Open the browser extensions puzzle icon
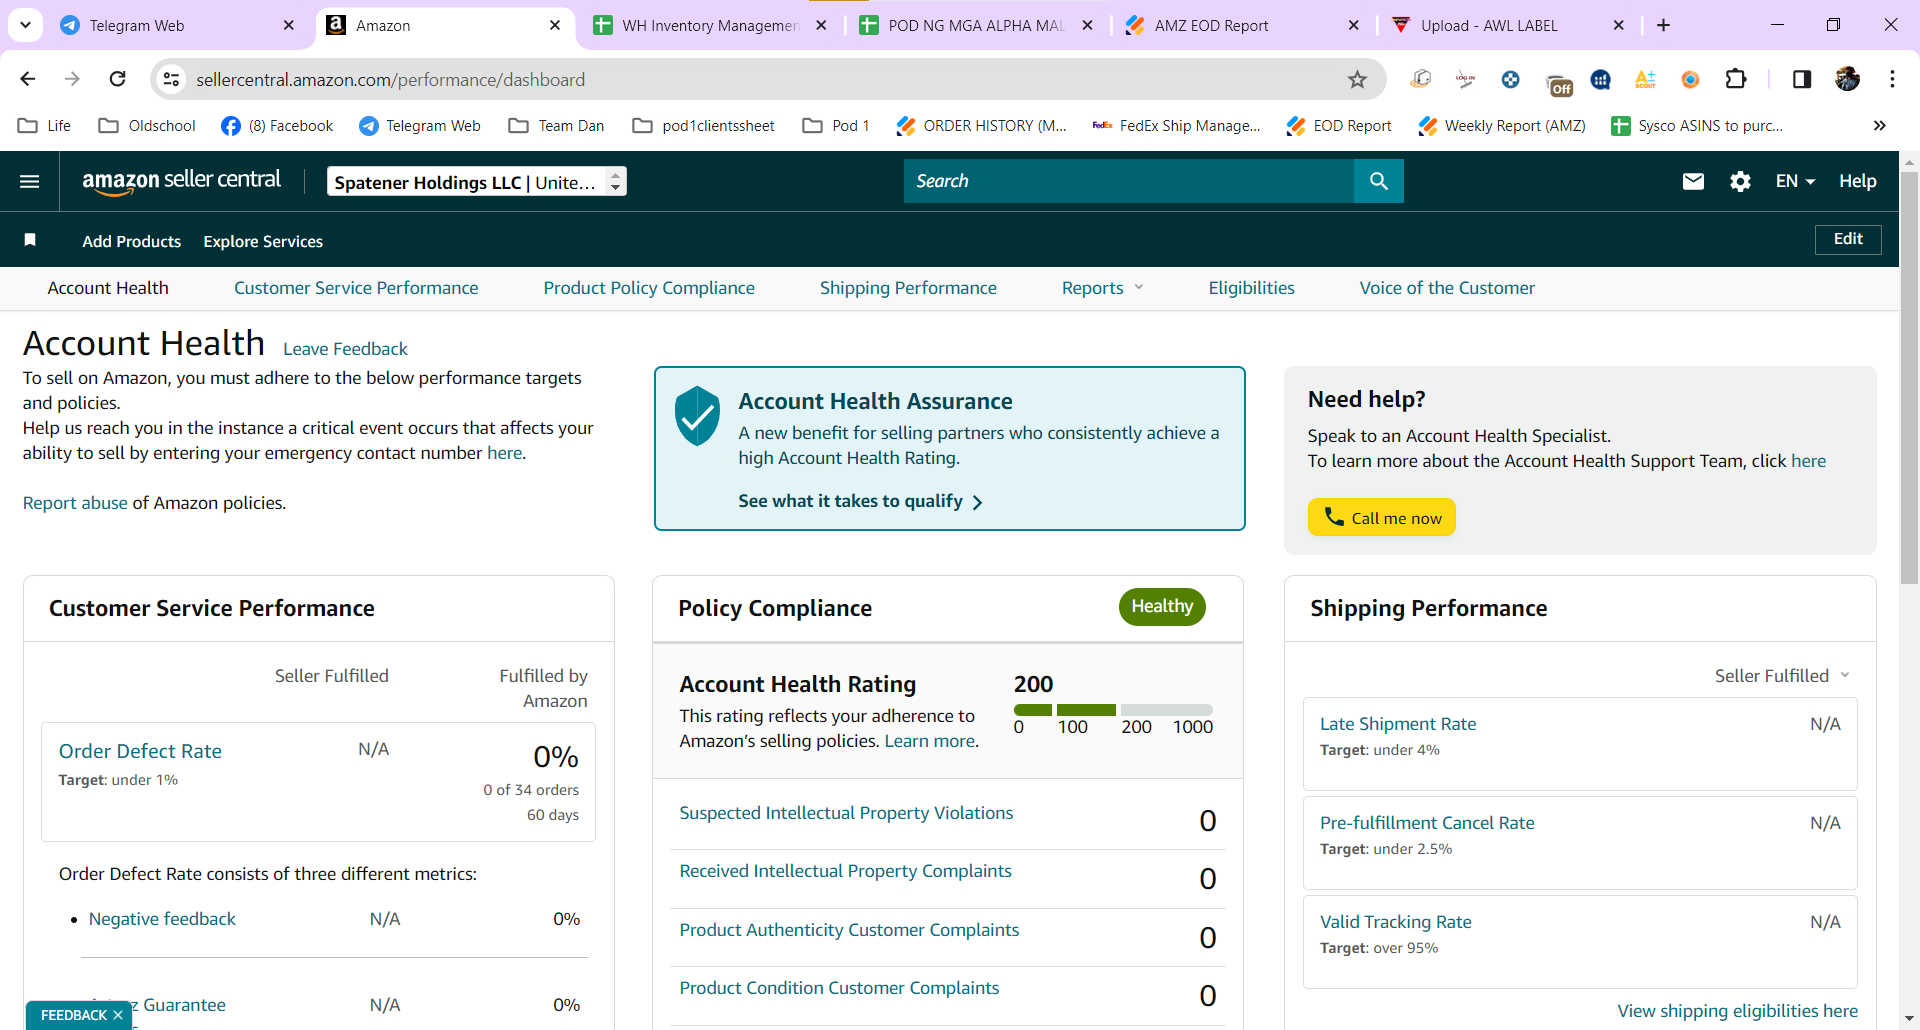Viewport: 1920px width, 1030px height. coord(1737,79)
